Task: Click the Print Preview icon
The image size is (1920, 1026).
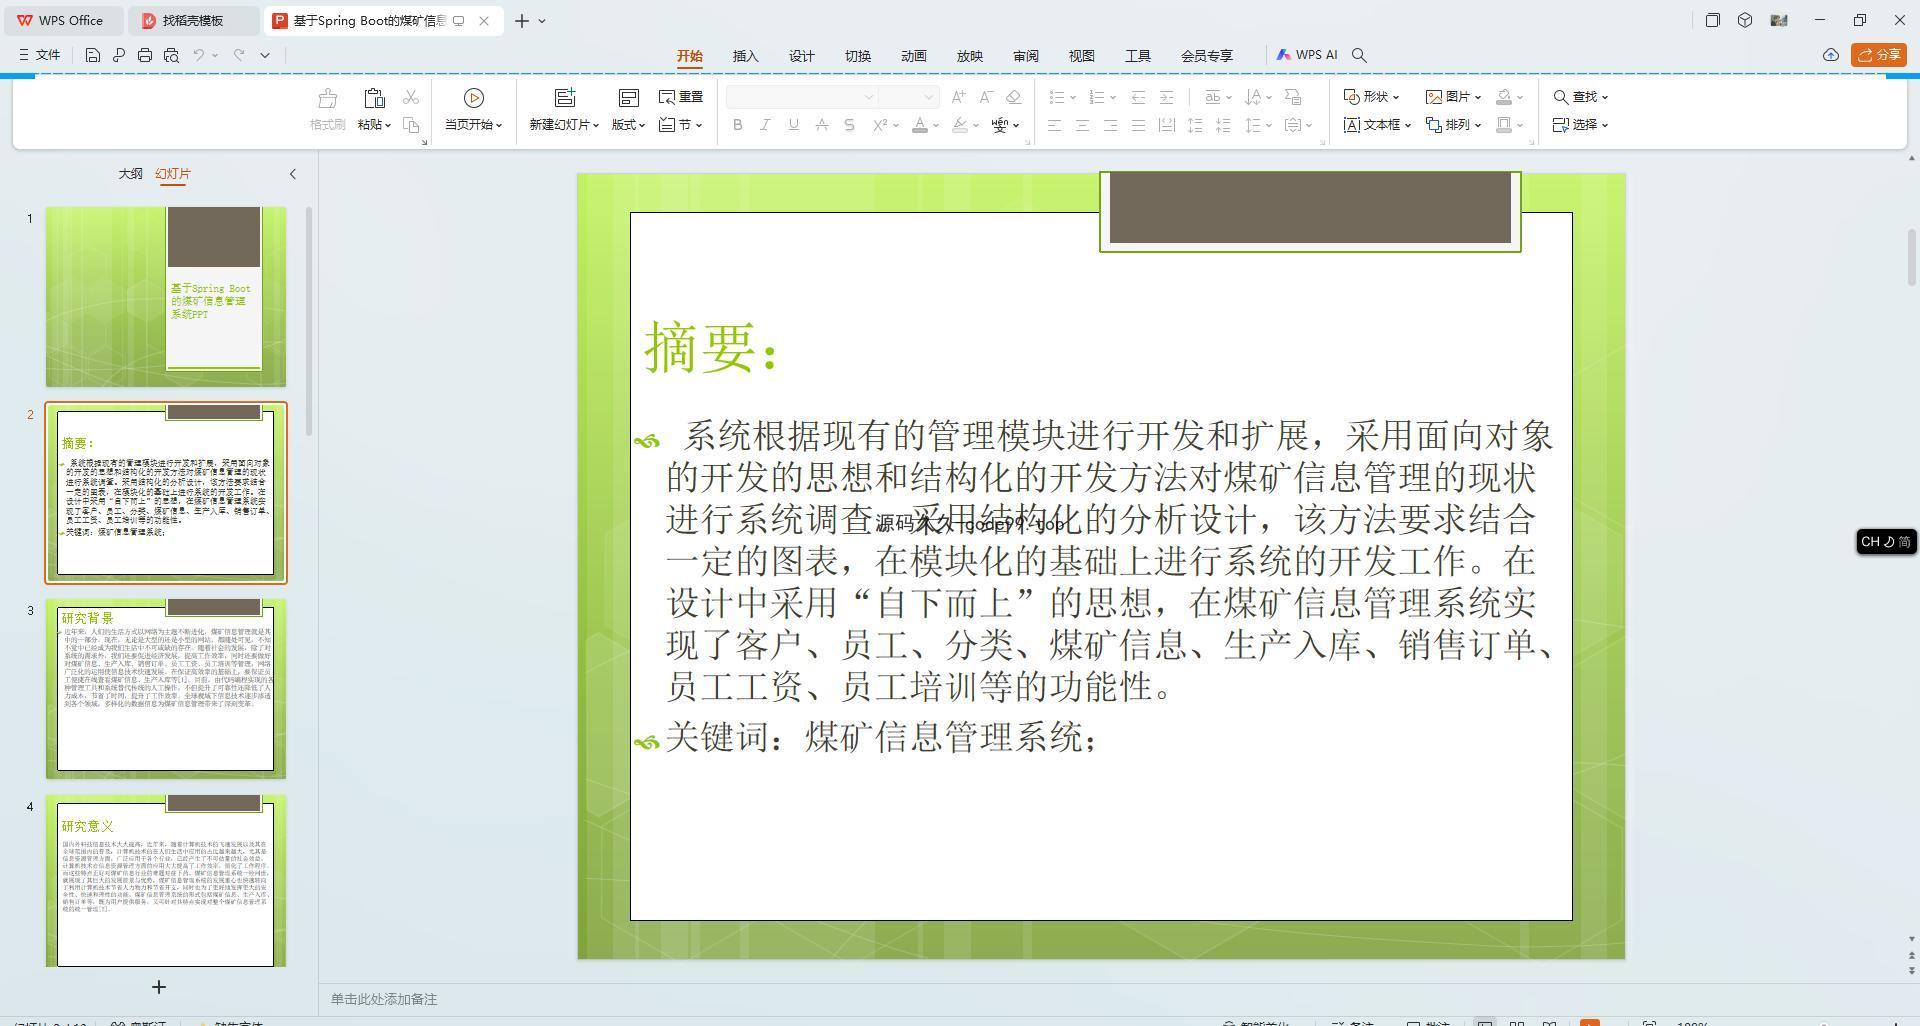Action: (x=171, y=55)
